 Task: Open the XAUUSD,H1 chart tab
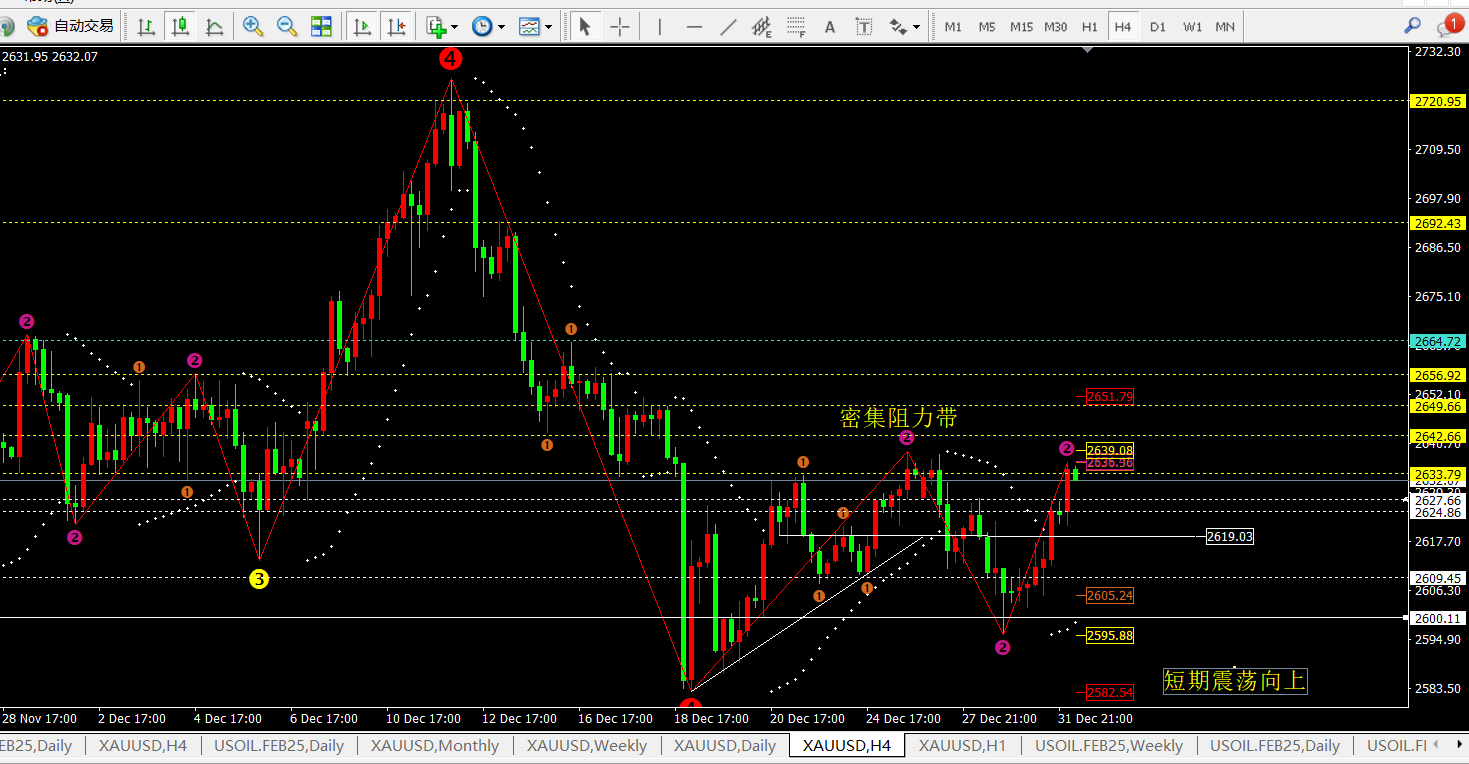pyautogui.click(x=964, y=745)
